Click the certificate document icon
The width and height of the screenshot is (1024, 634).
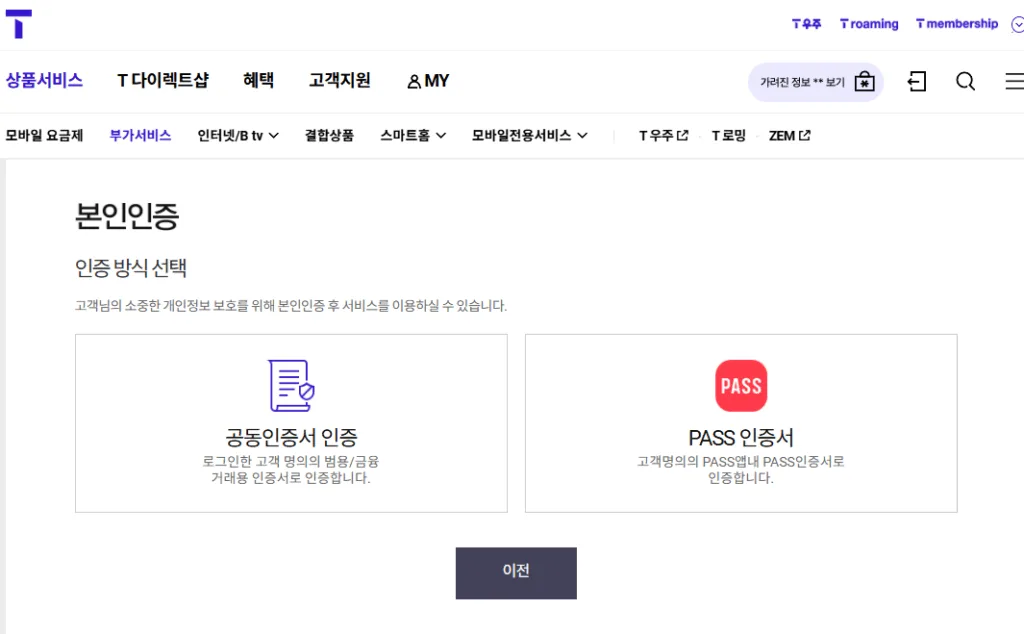tap(291, 385)
